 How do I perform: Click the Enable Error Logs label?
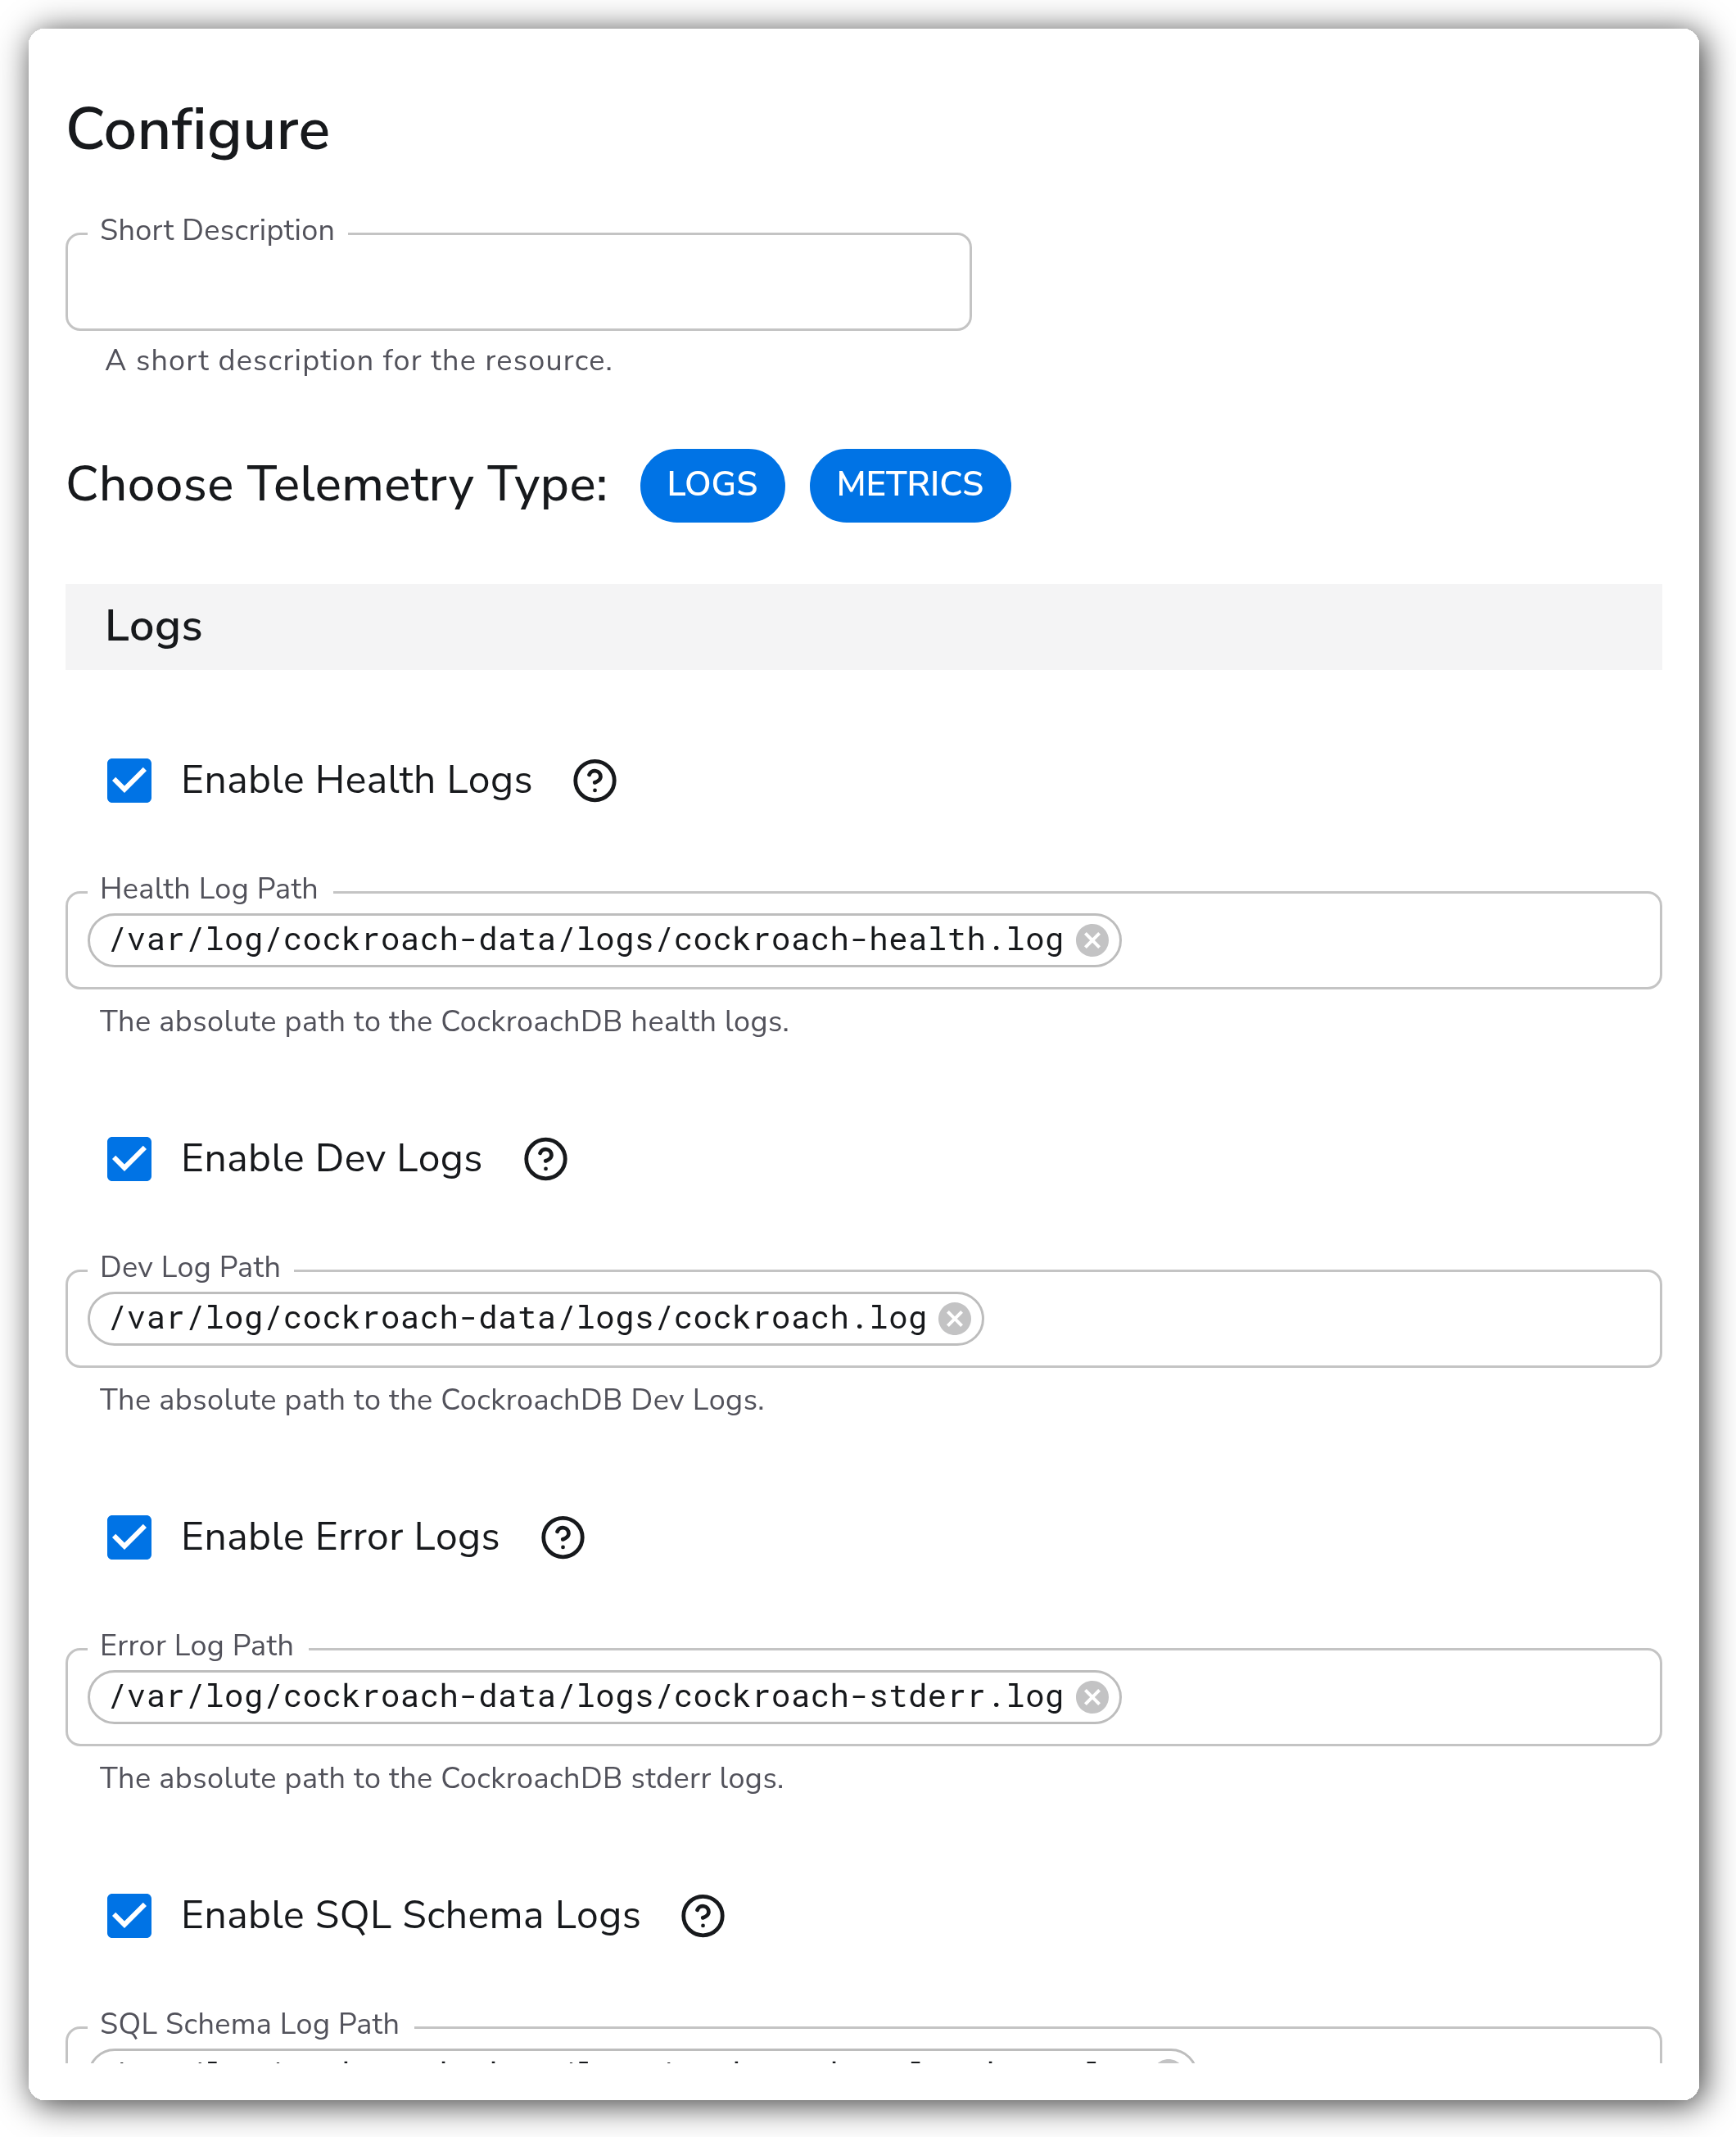340,1537
